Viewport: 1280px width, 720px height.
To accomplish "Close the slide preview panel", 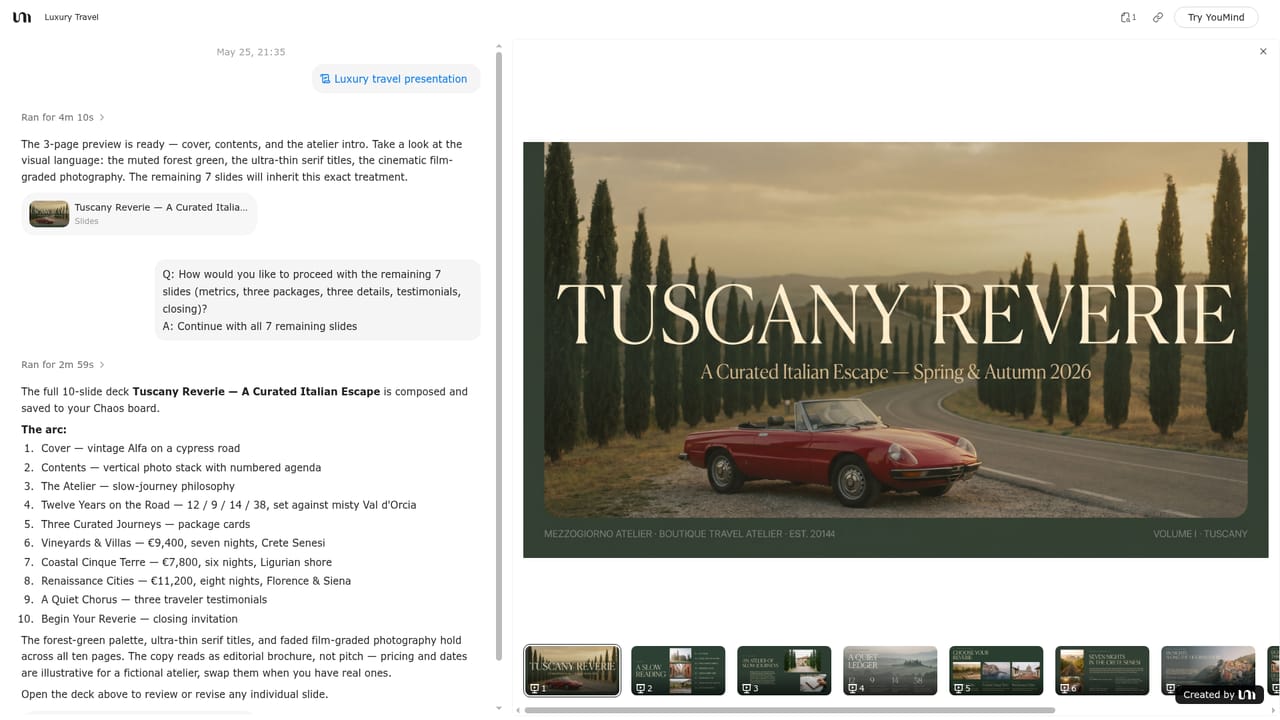I will (1263, 52).
